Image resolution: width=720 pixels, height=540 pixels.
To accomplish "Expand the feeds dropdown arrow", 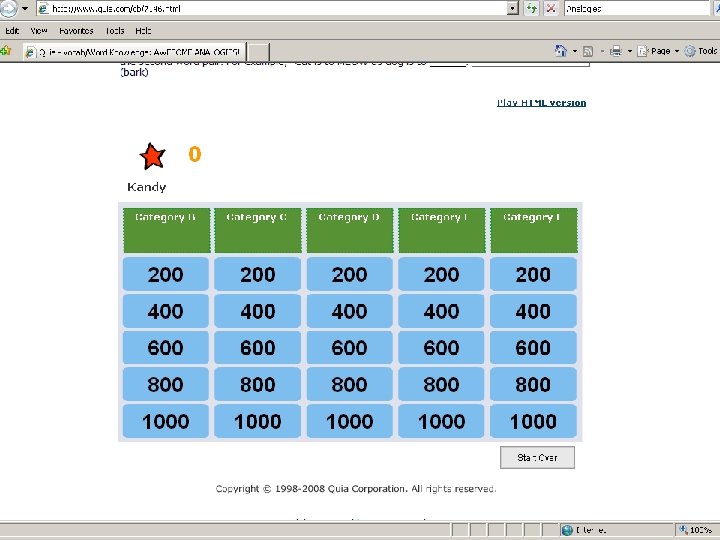I will click(x=602, y=51).
